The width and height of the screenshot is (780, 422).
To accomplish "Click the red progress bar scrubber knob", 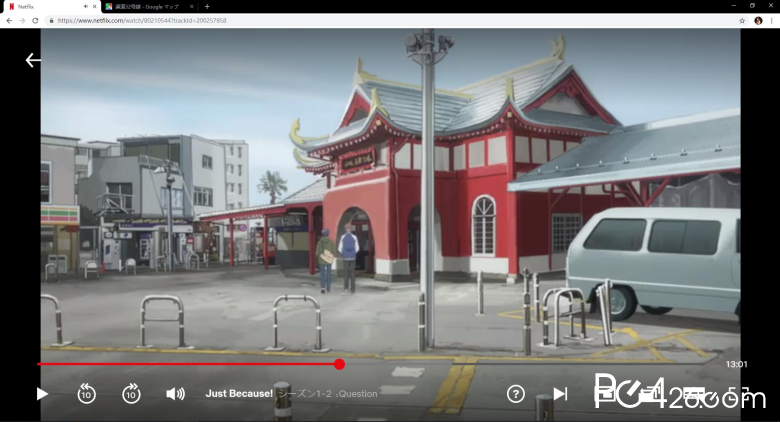I will tap(339, 364).
